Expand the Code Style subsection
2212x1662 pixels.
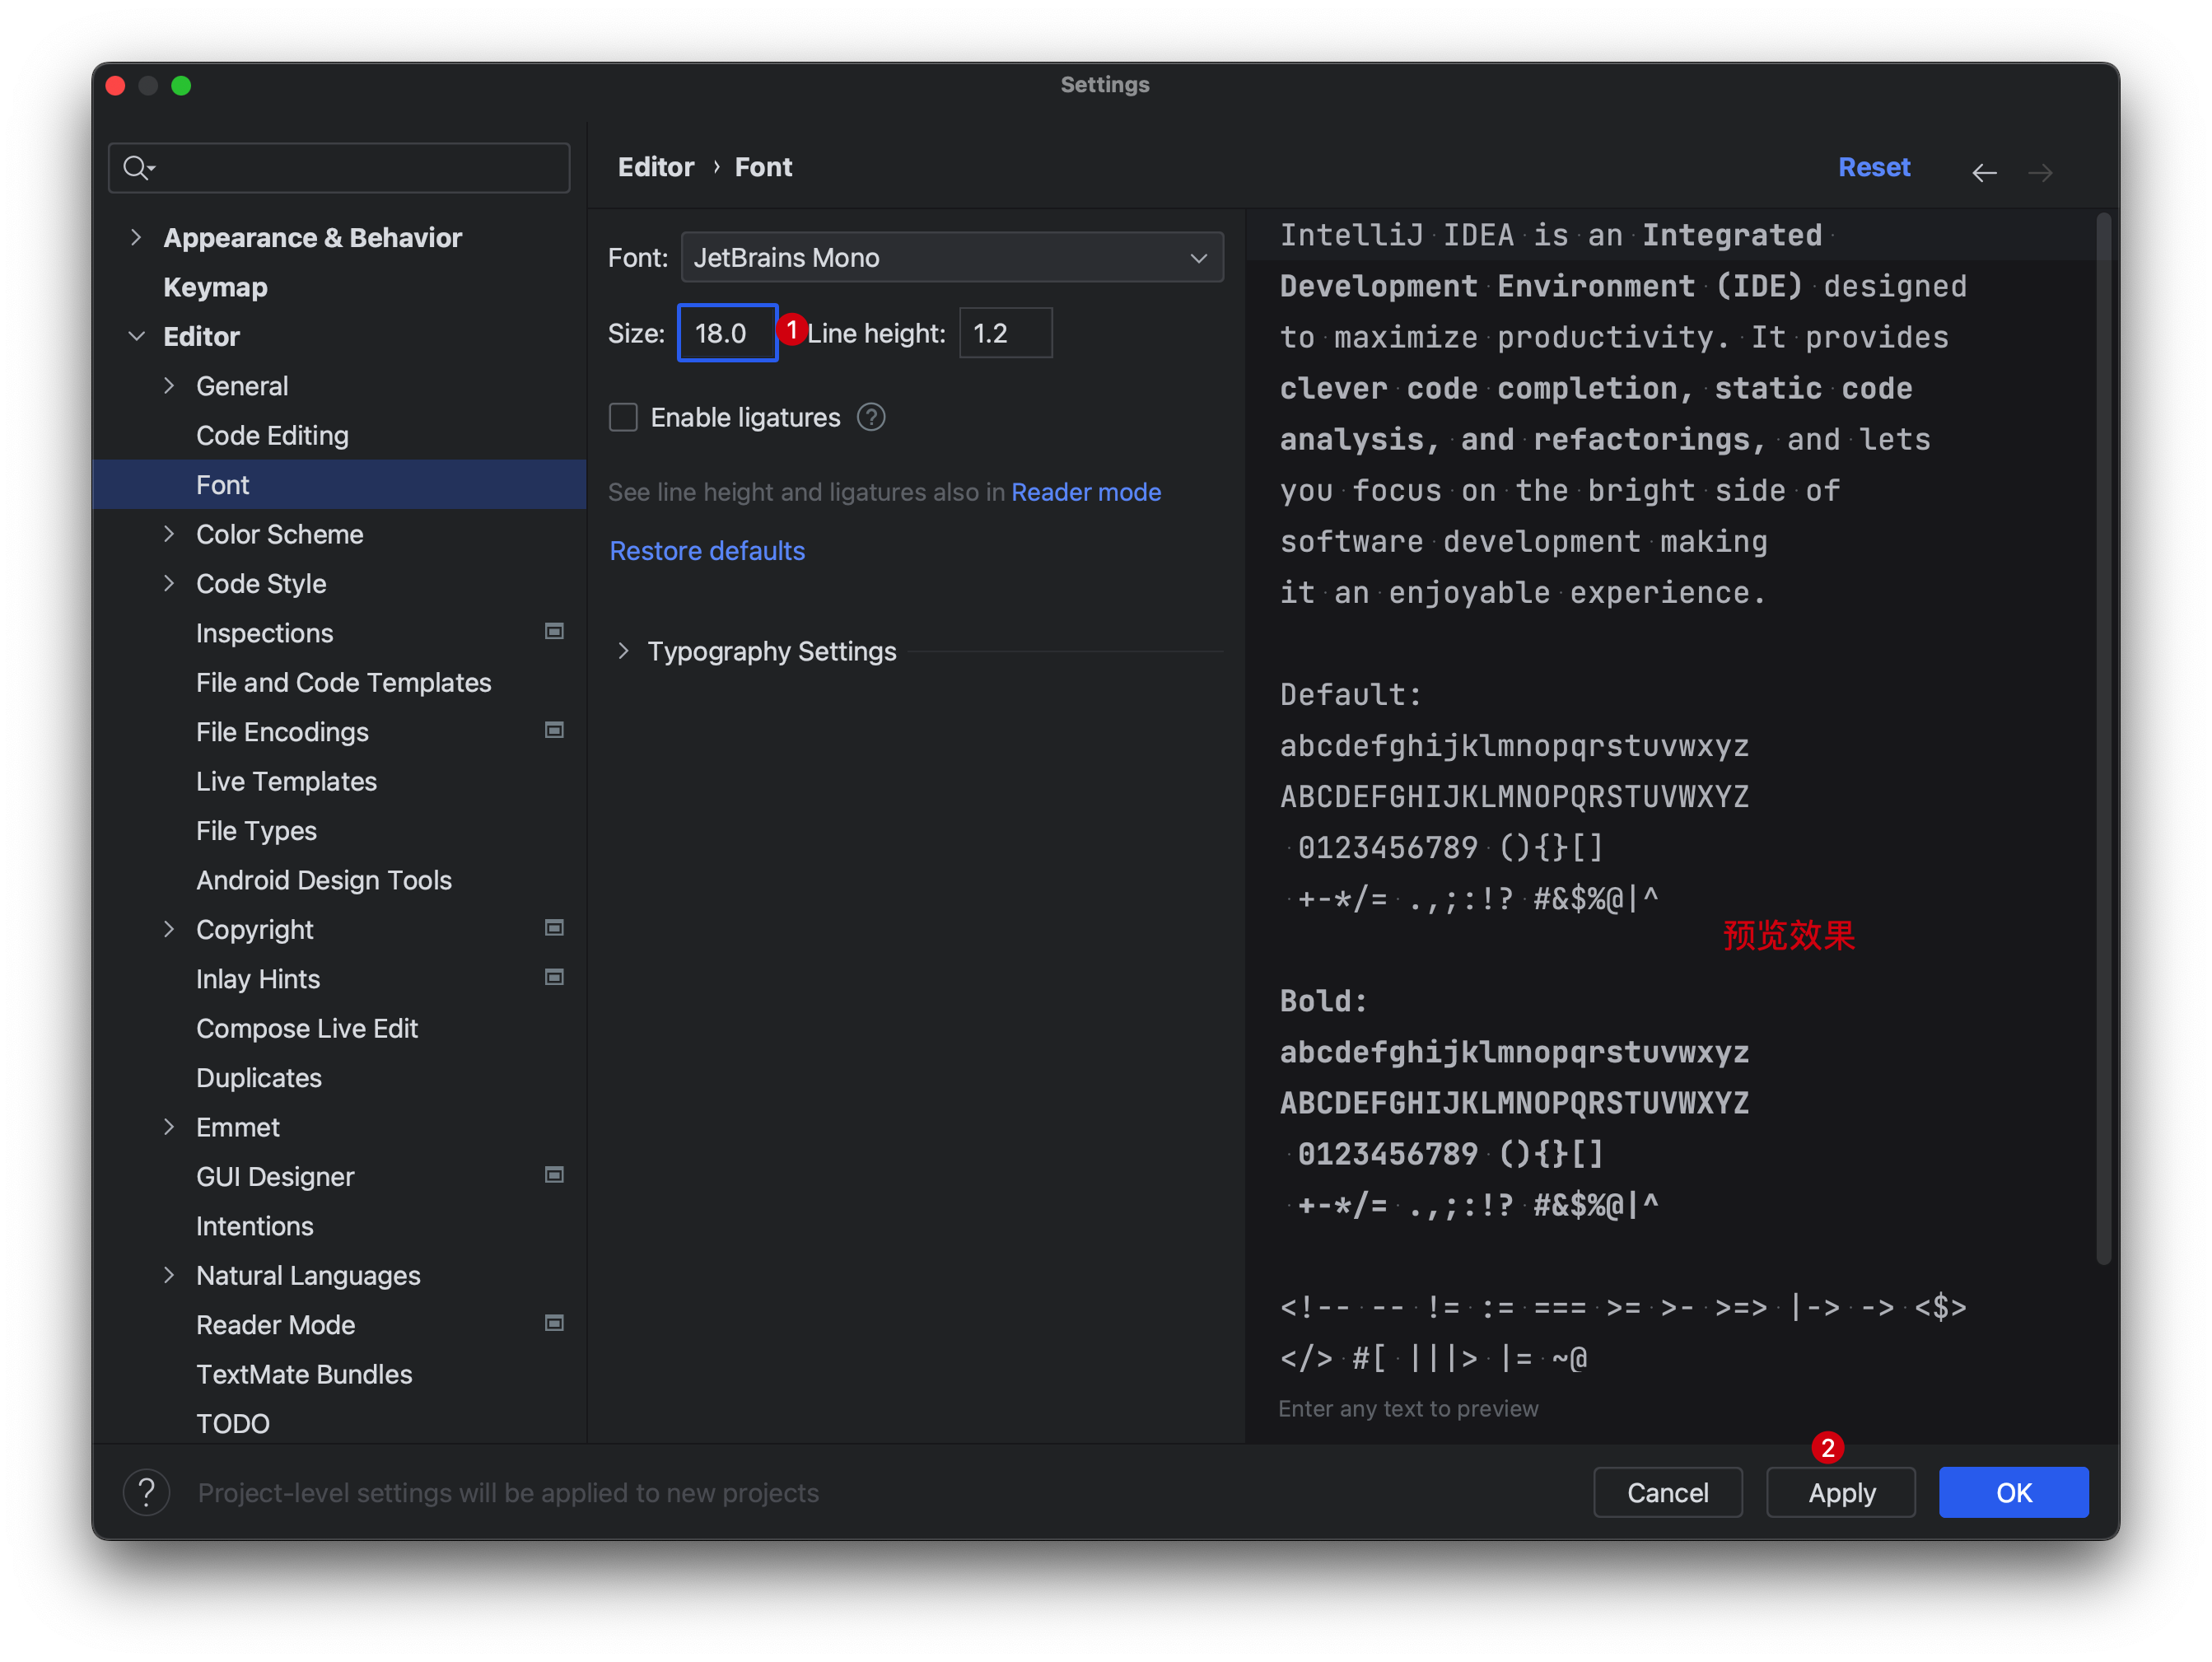[169, 583]
